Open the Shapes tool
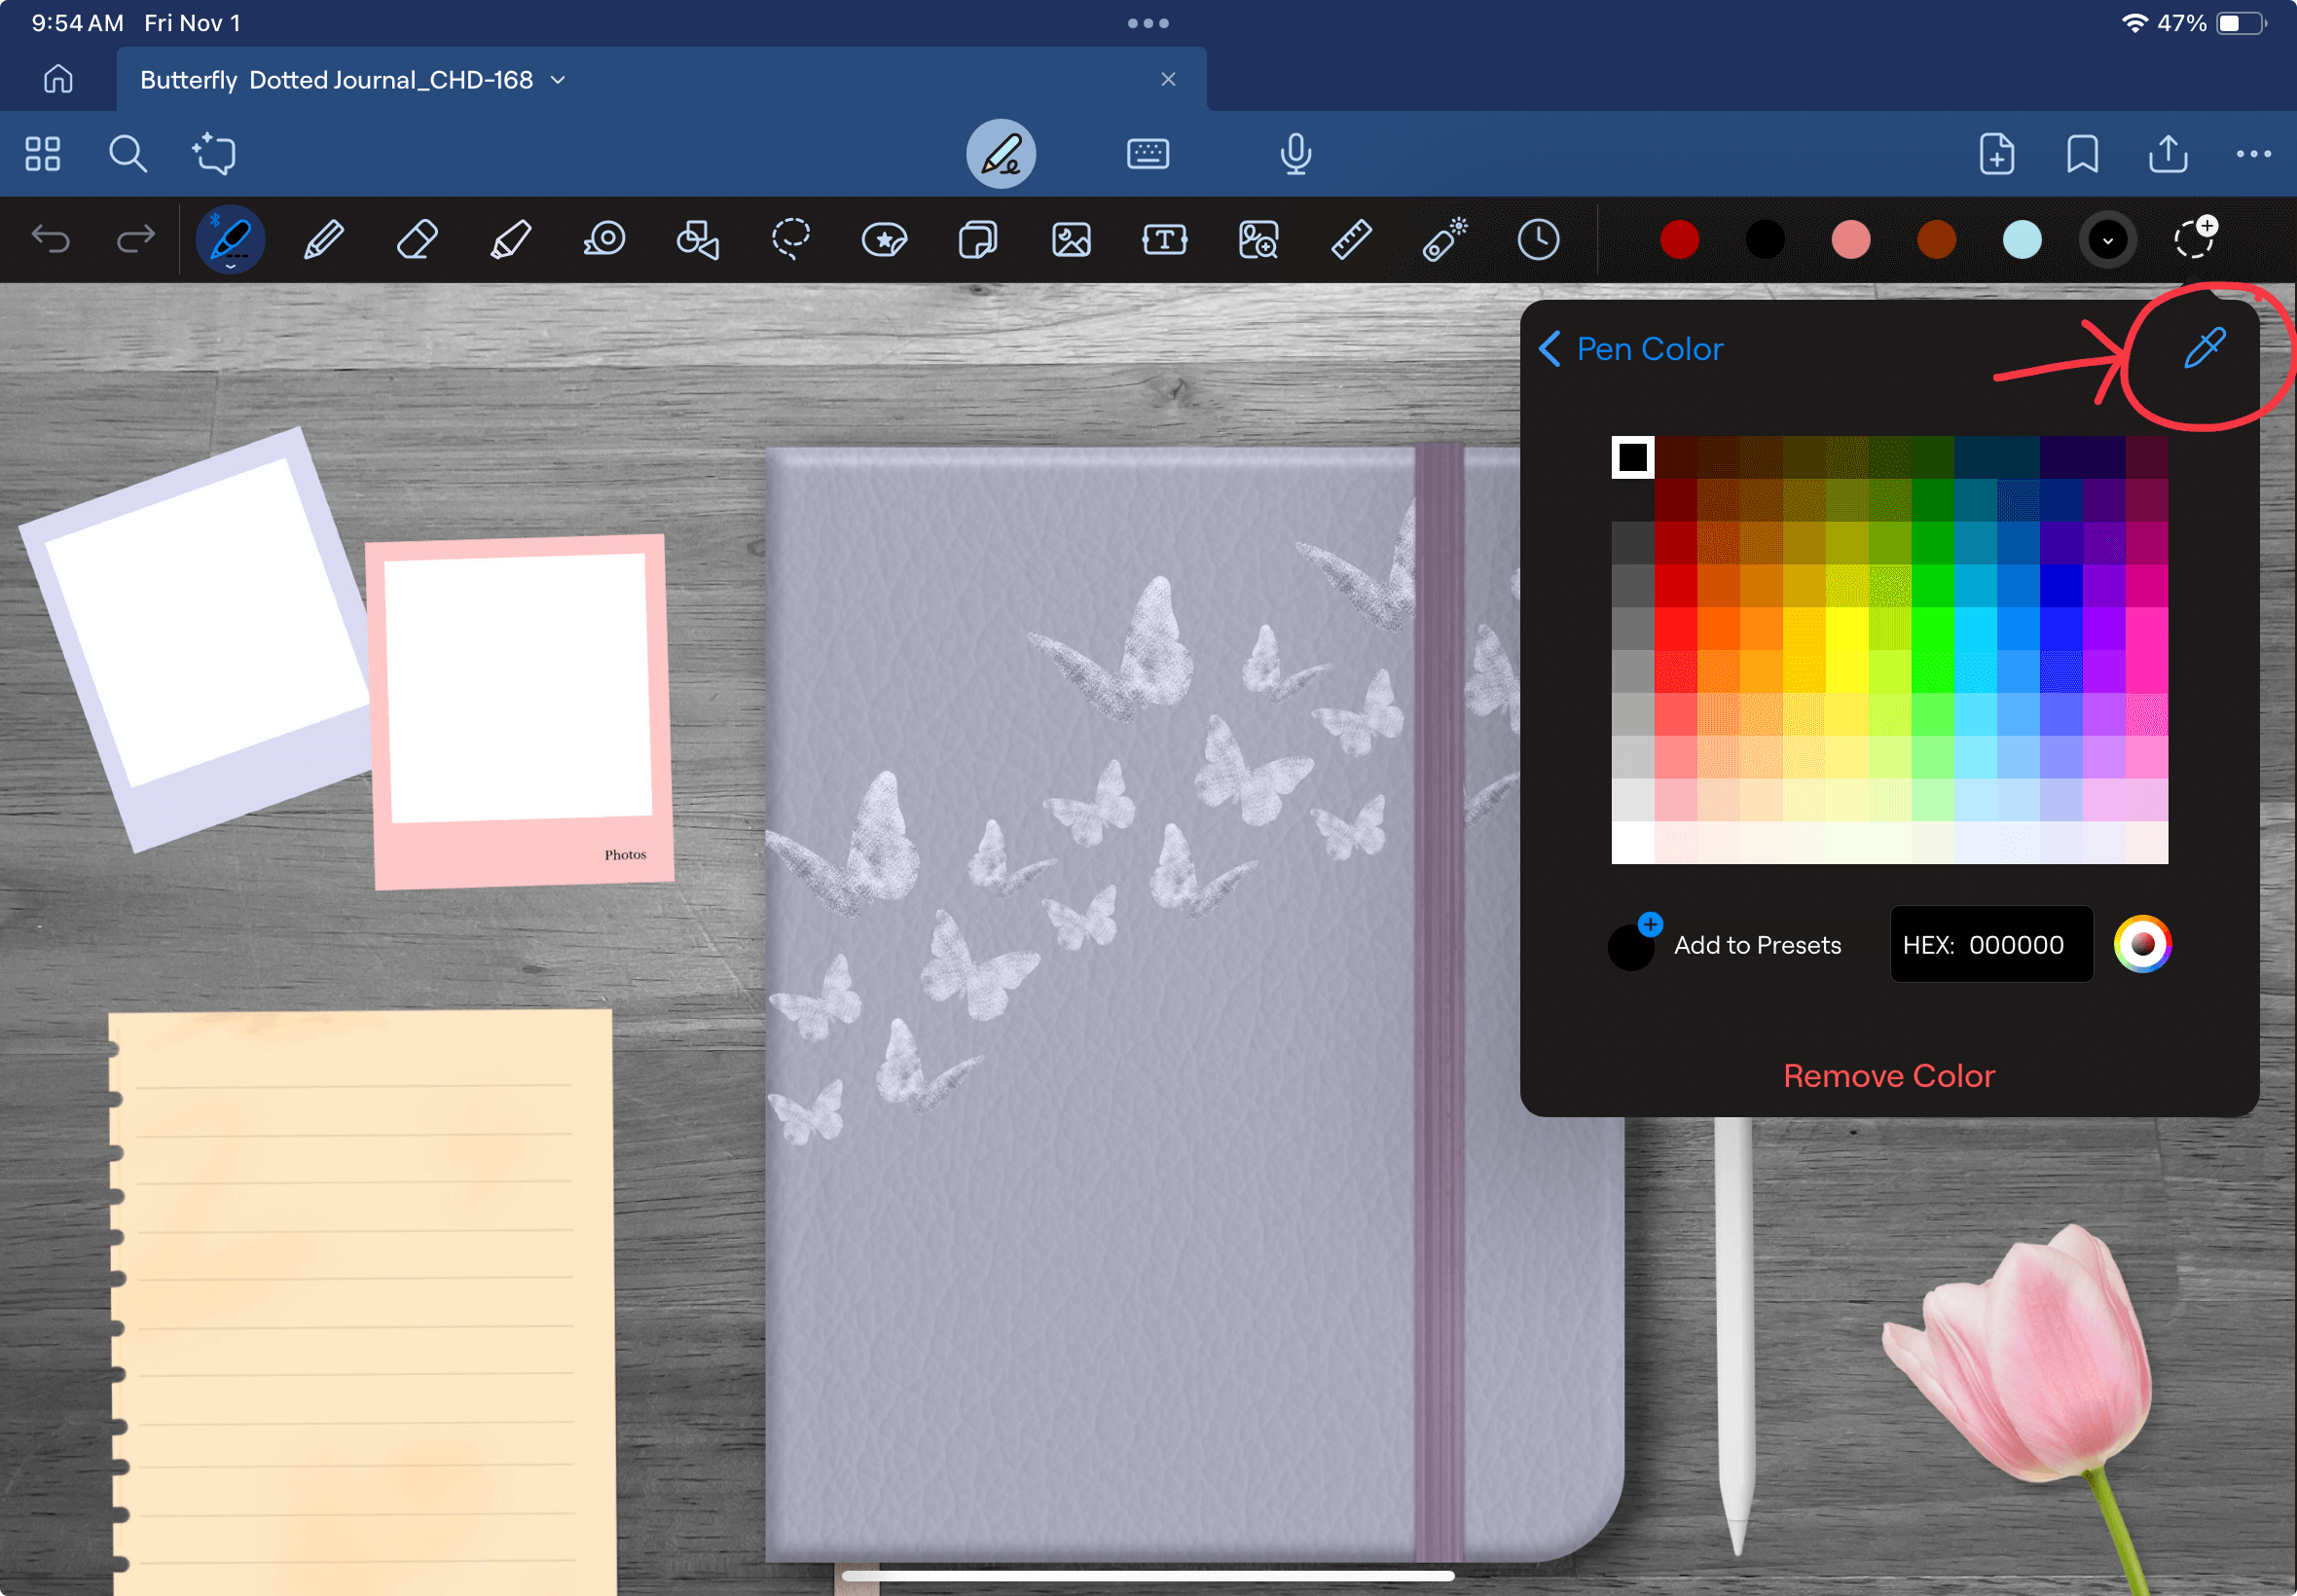Screen dimensions: 2297x1596 (x=697, y=240)
